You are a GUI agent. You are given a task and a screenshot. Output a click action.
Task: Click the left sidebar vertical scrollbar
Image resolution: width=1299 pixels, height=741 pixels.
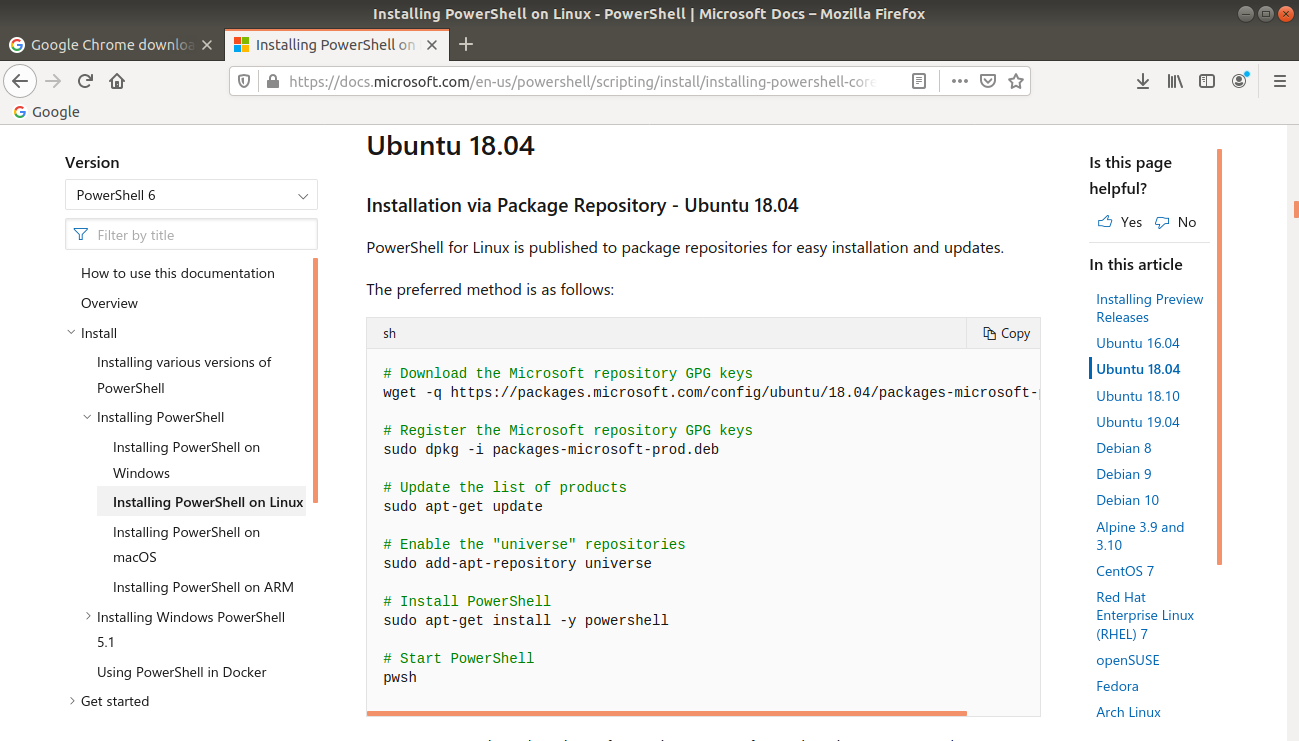point(316,380)
